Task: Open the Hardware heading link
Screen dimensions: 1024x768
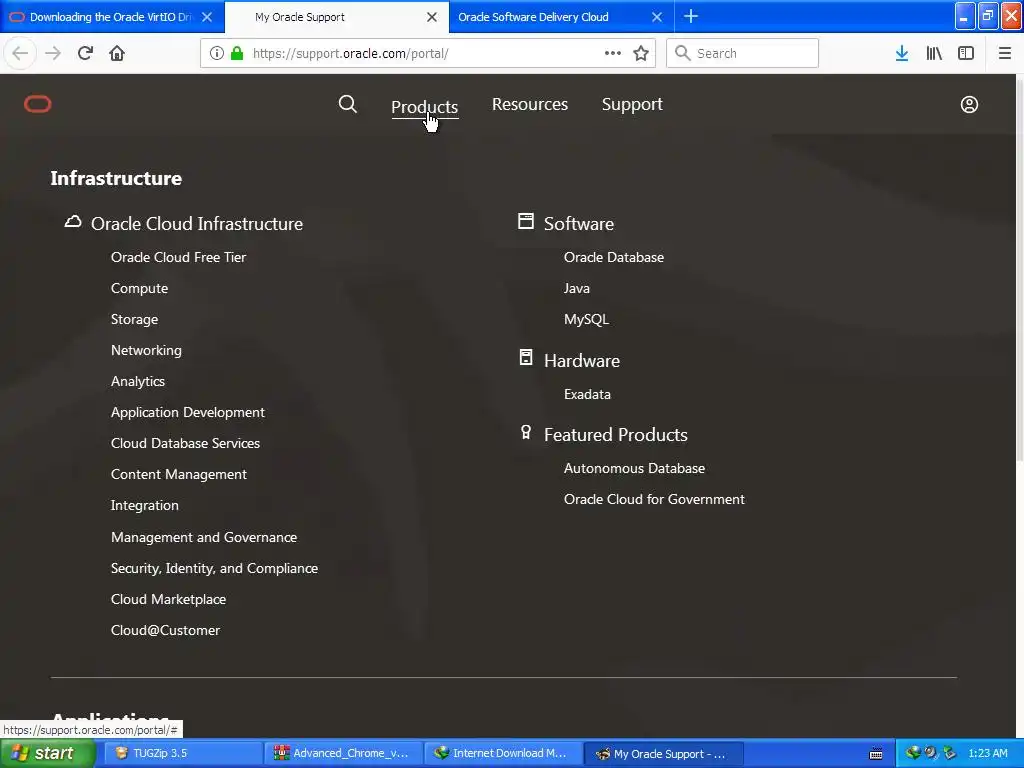Action: tap(582, 361)
